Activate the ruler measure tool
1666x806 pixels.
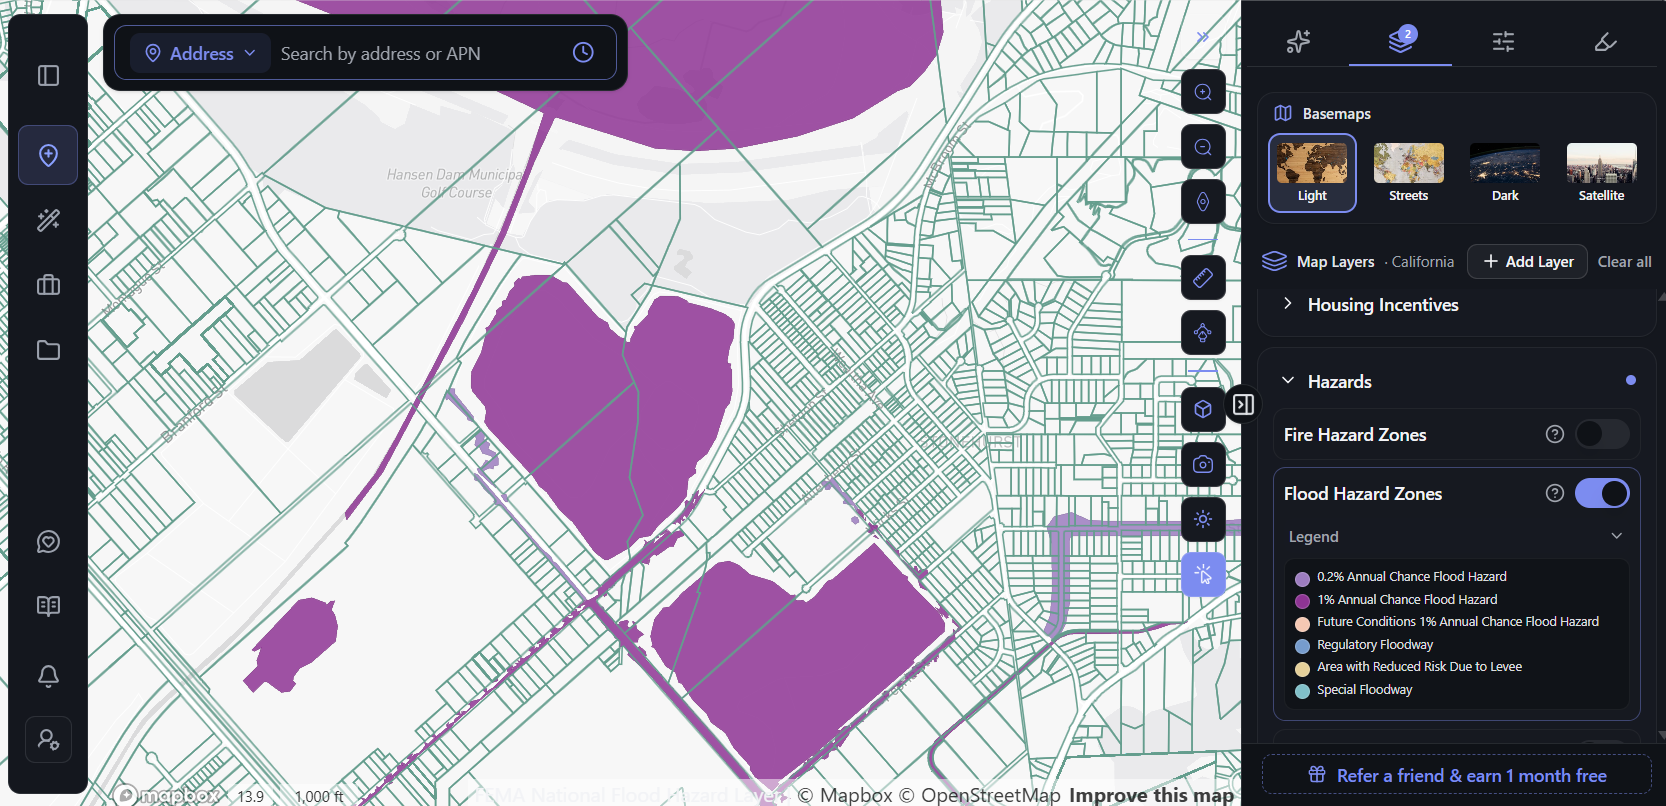point(1203,277)
